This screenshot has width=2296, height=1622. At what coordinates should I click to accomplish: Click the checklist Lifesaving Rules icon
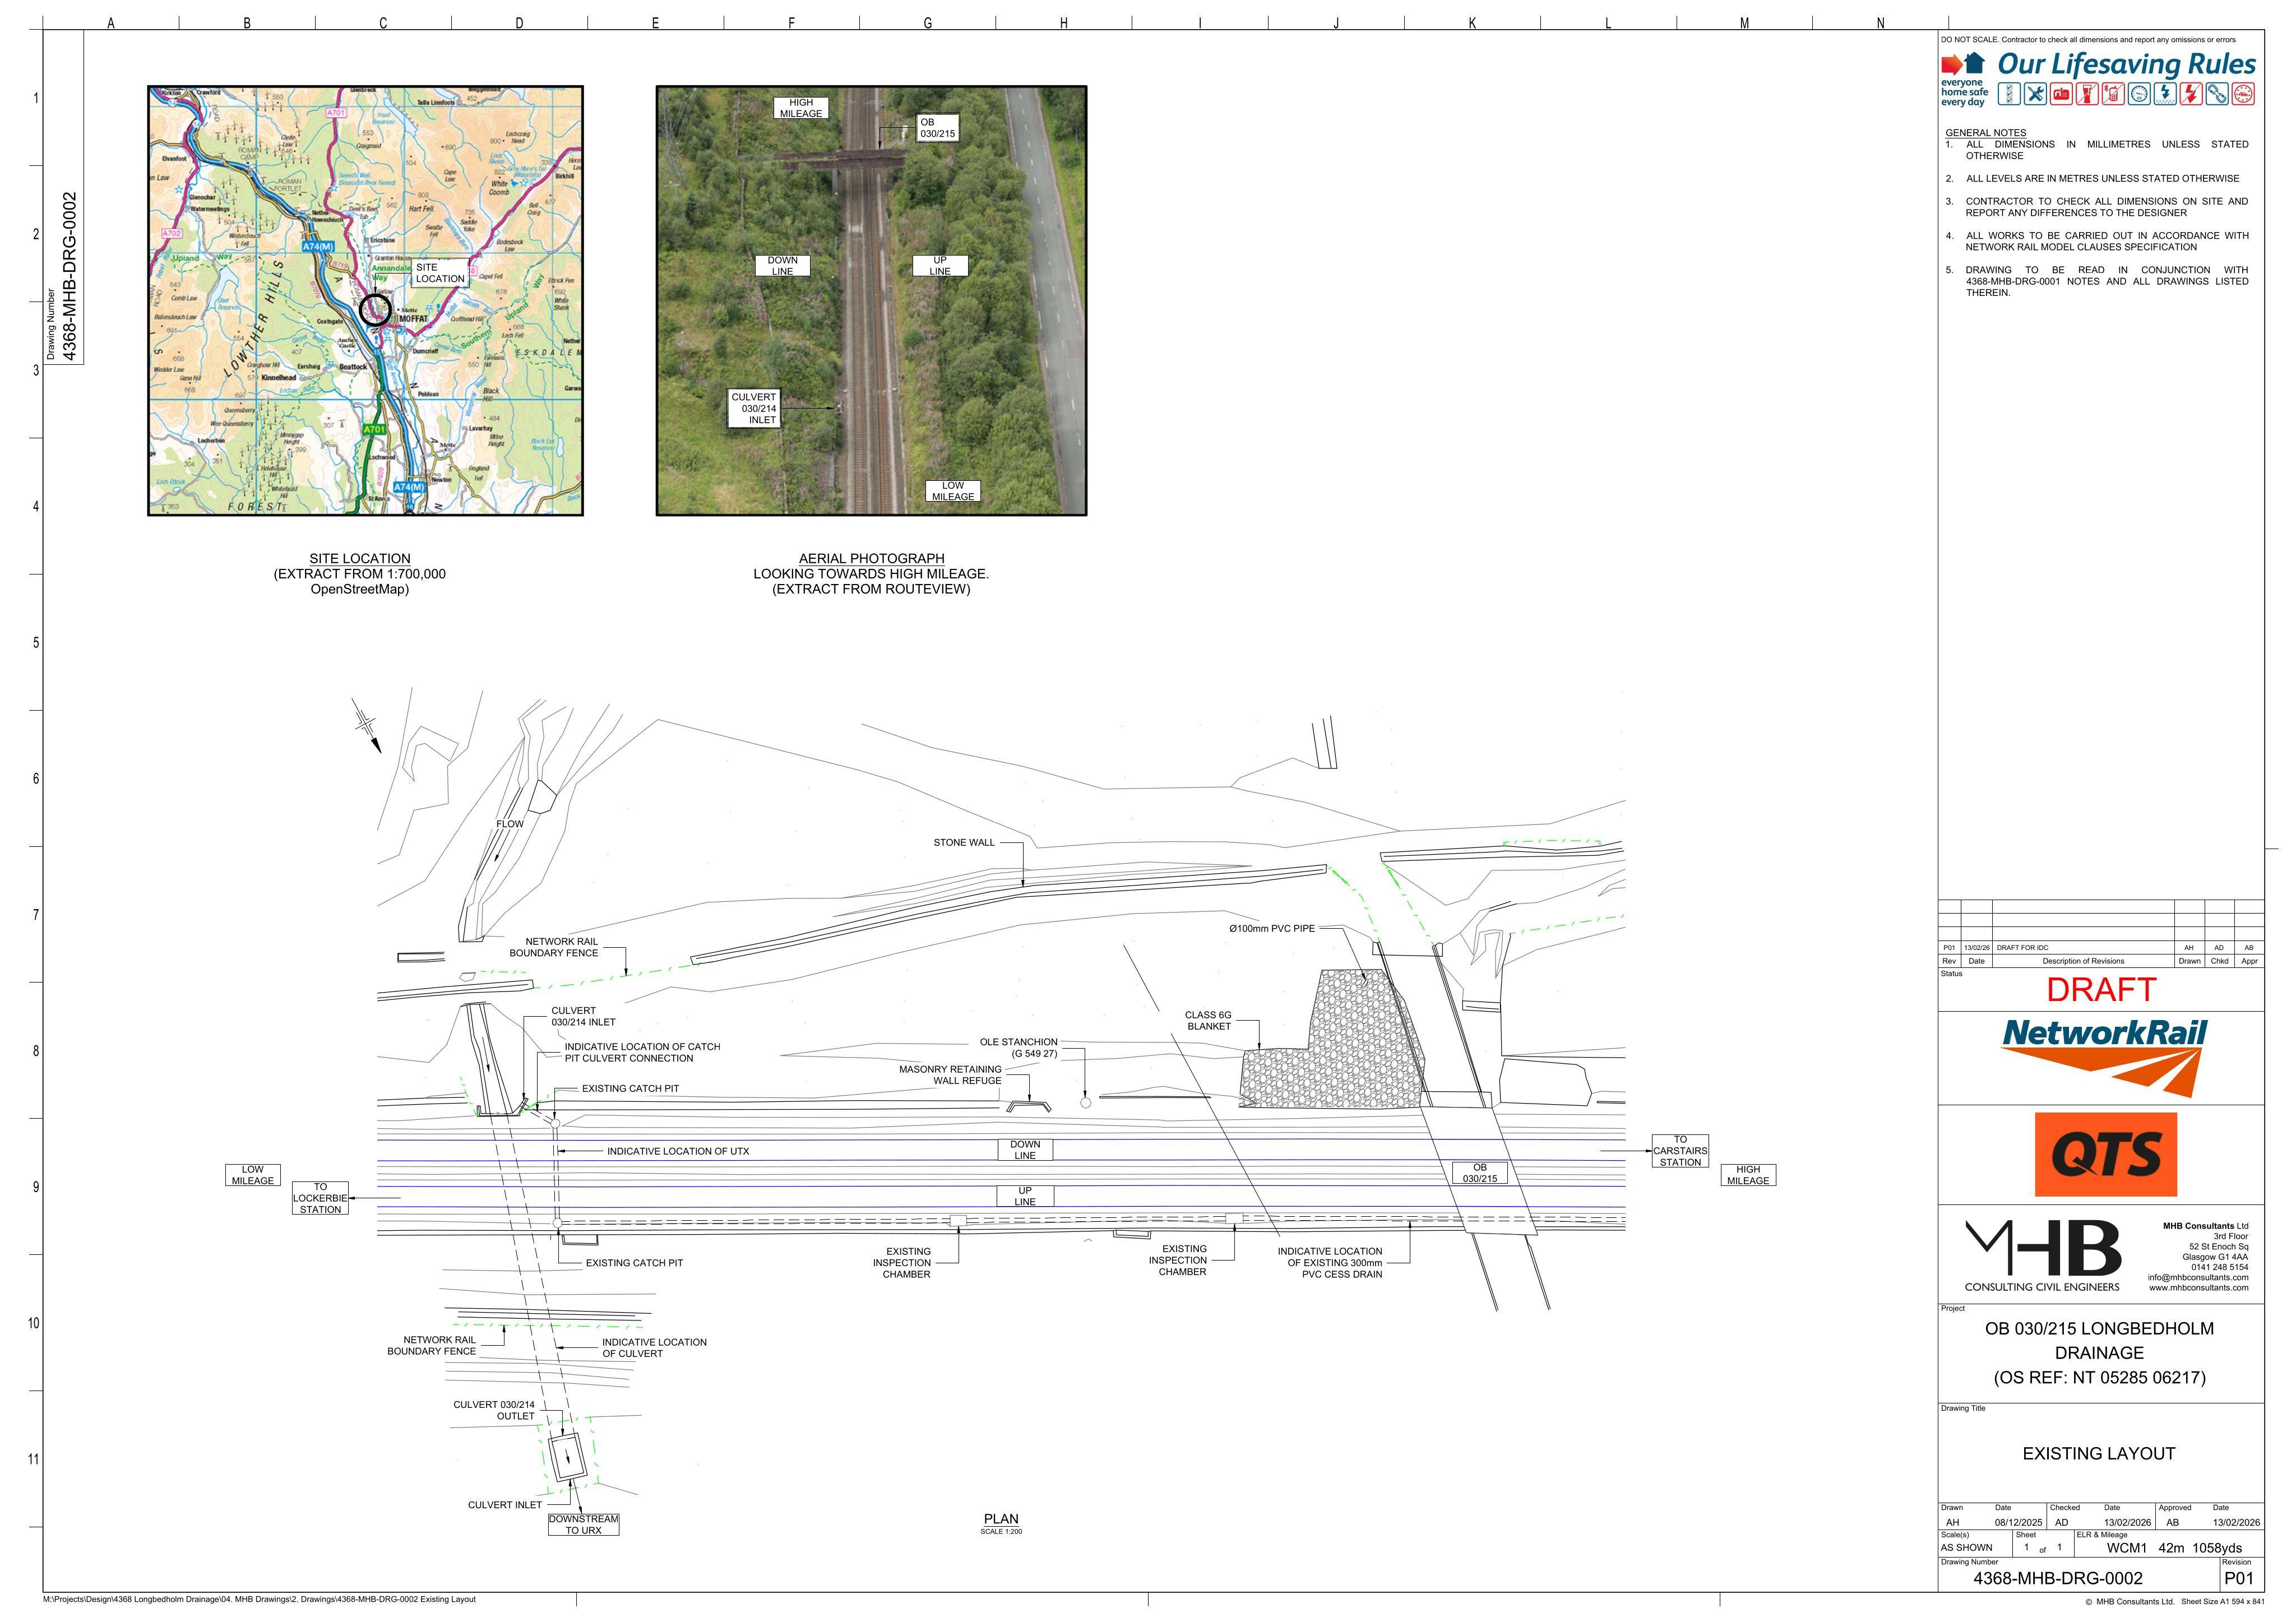[2009, 93]
